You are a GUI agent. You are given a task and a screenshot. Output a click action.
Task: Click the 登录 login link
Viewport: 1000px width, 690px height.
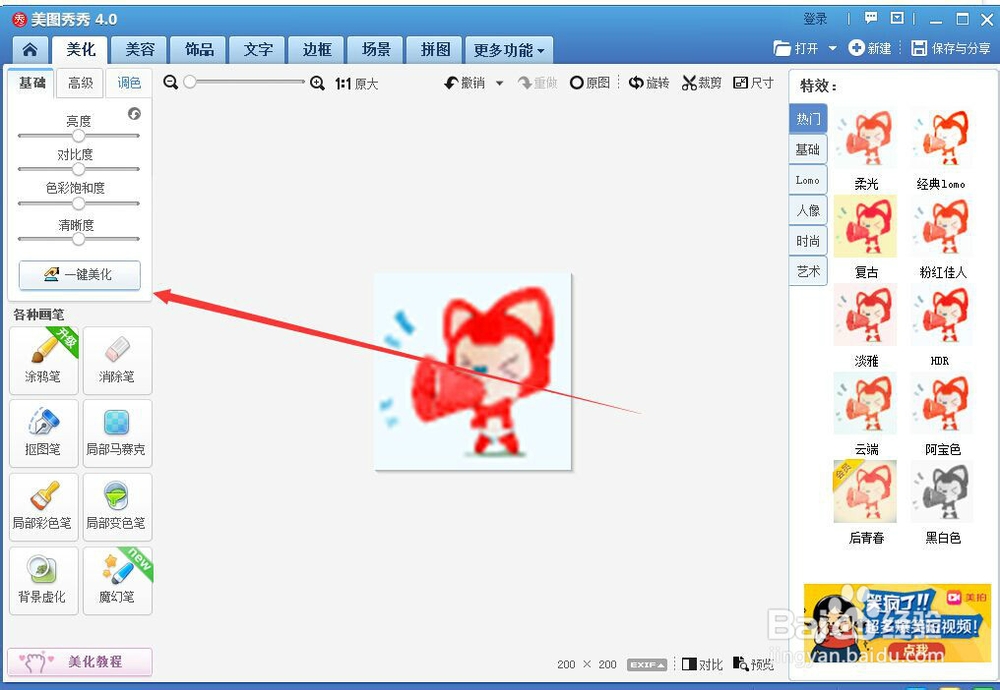click(814, 19)
